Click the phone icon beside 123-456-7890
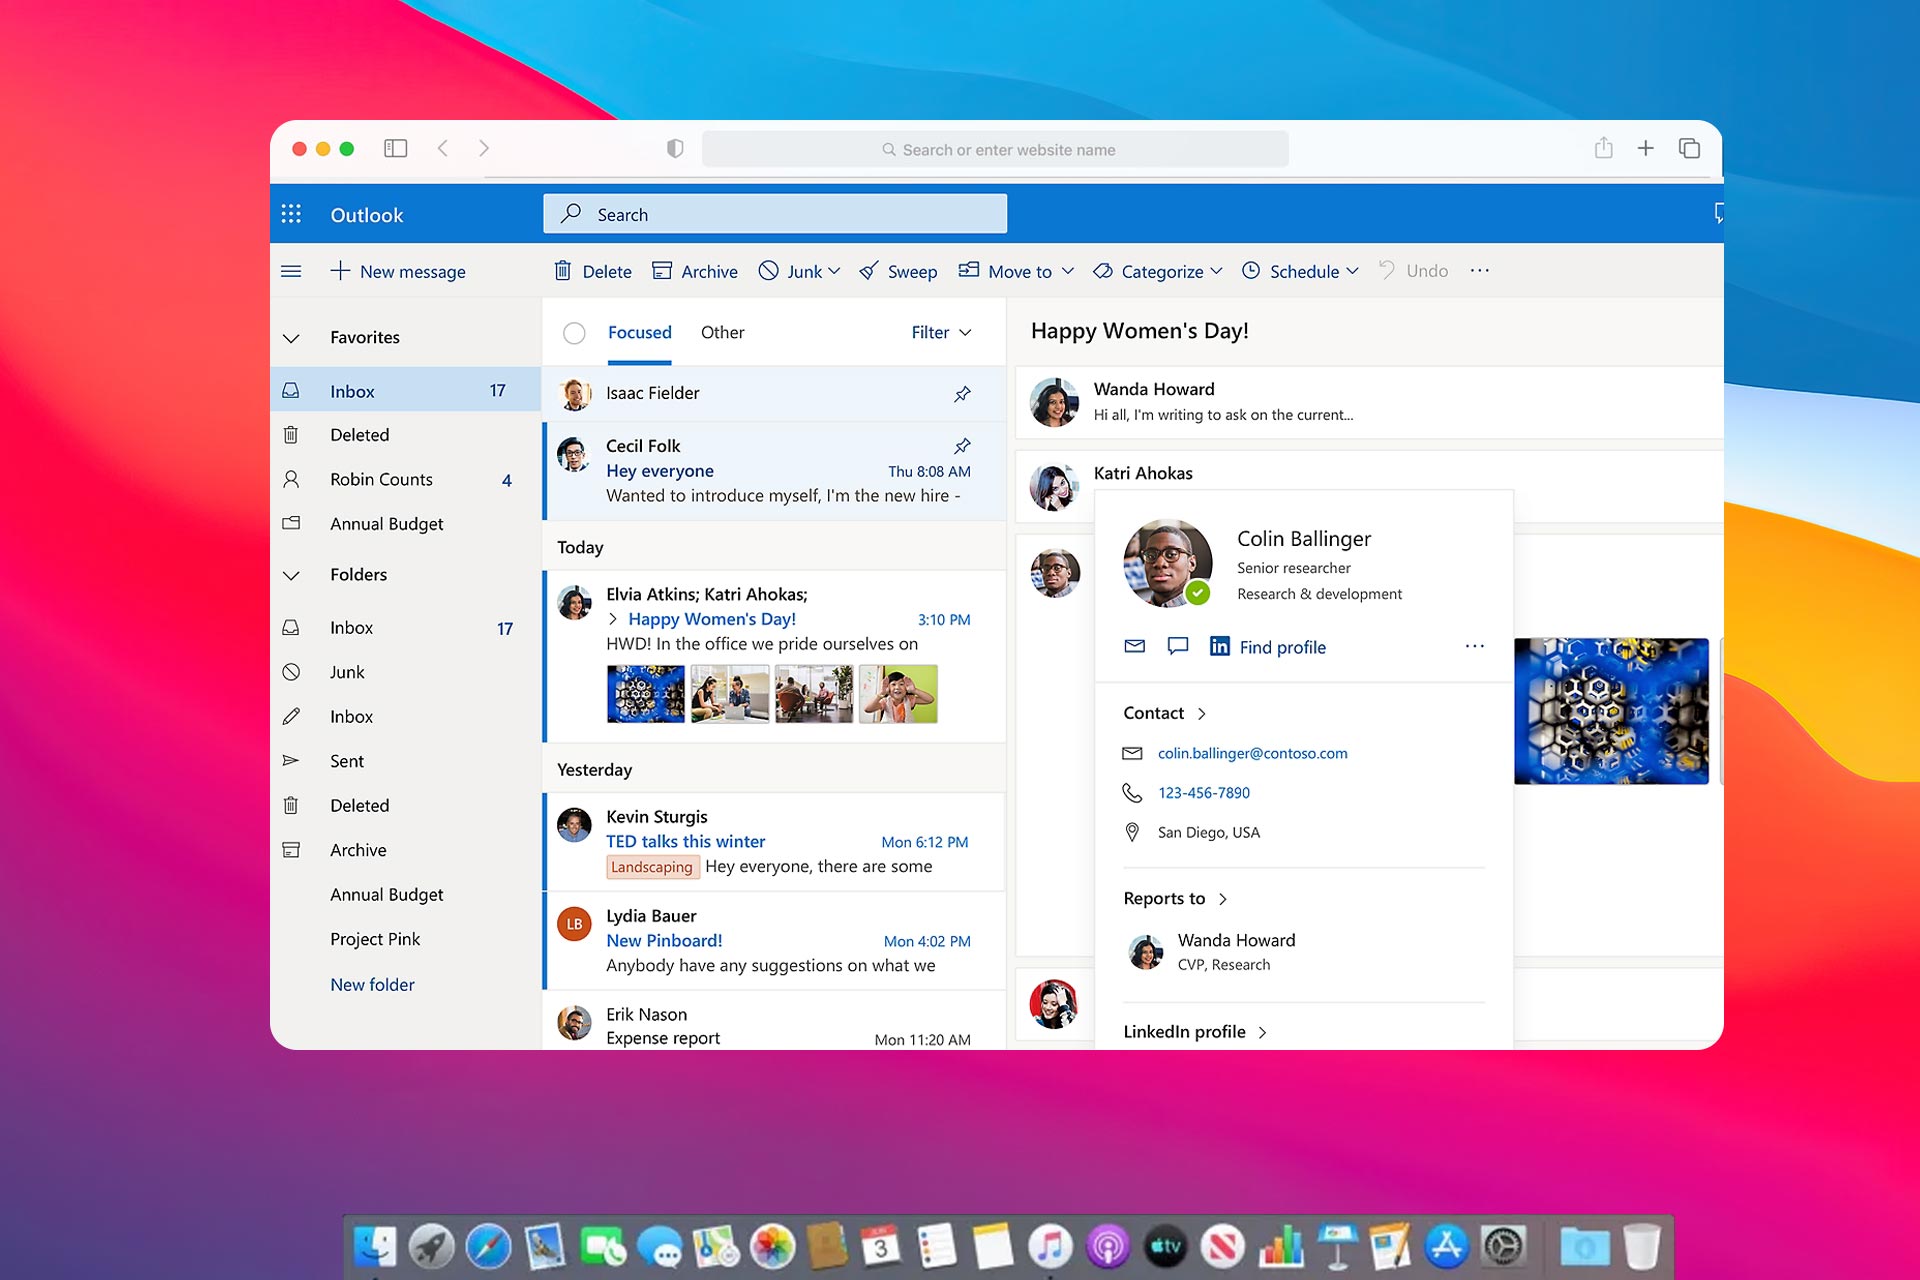Screen dimensions: 1920x1280 click(x=1132, y=793)
